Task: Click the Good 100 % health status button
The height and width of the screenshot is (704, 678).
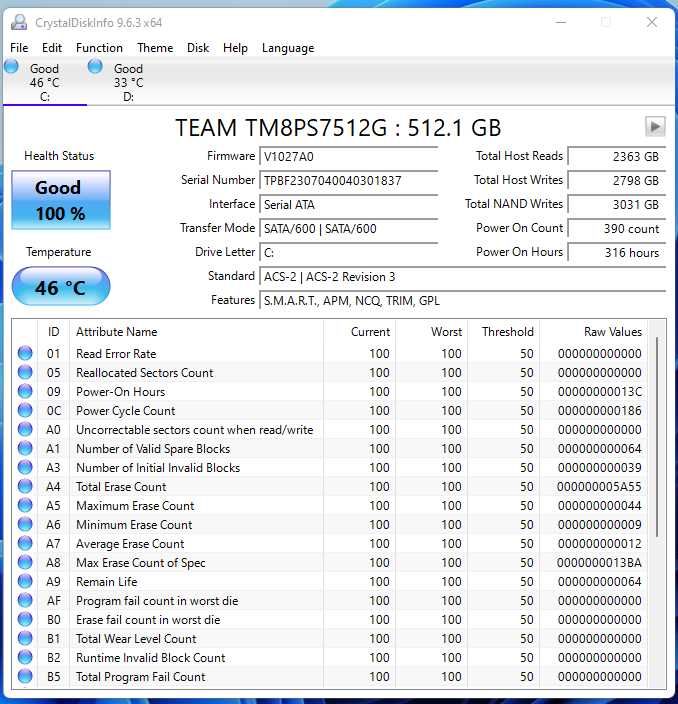Action: (61, 200)
